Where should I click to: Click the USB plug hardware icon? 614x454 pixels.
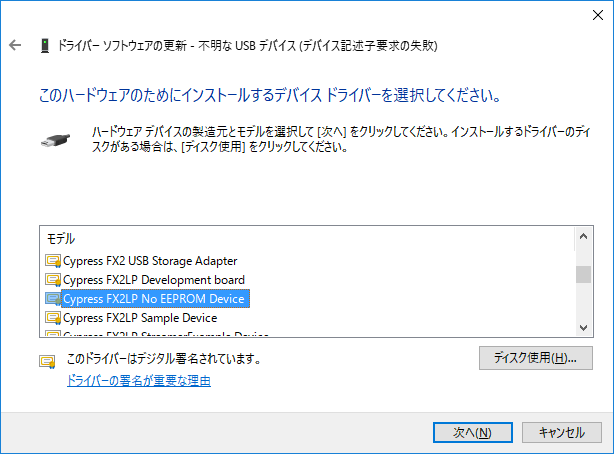click(55, 140)
